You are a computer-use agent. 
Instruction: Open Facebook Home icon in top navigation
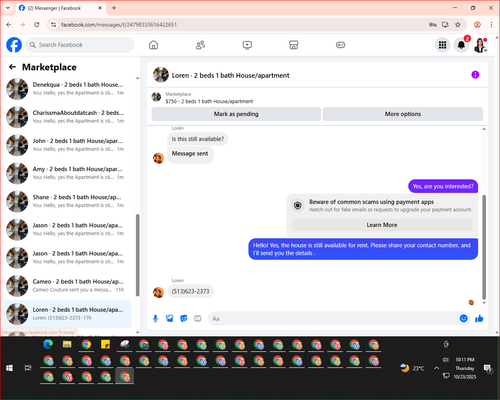pyautogui.click(x=153, y=45)
